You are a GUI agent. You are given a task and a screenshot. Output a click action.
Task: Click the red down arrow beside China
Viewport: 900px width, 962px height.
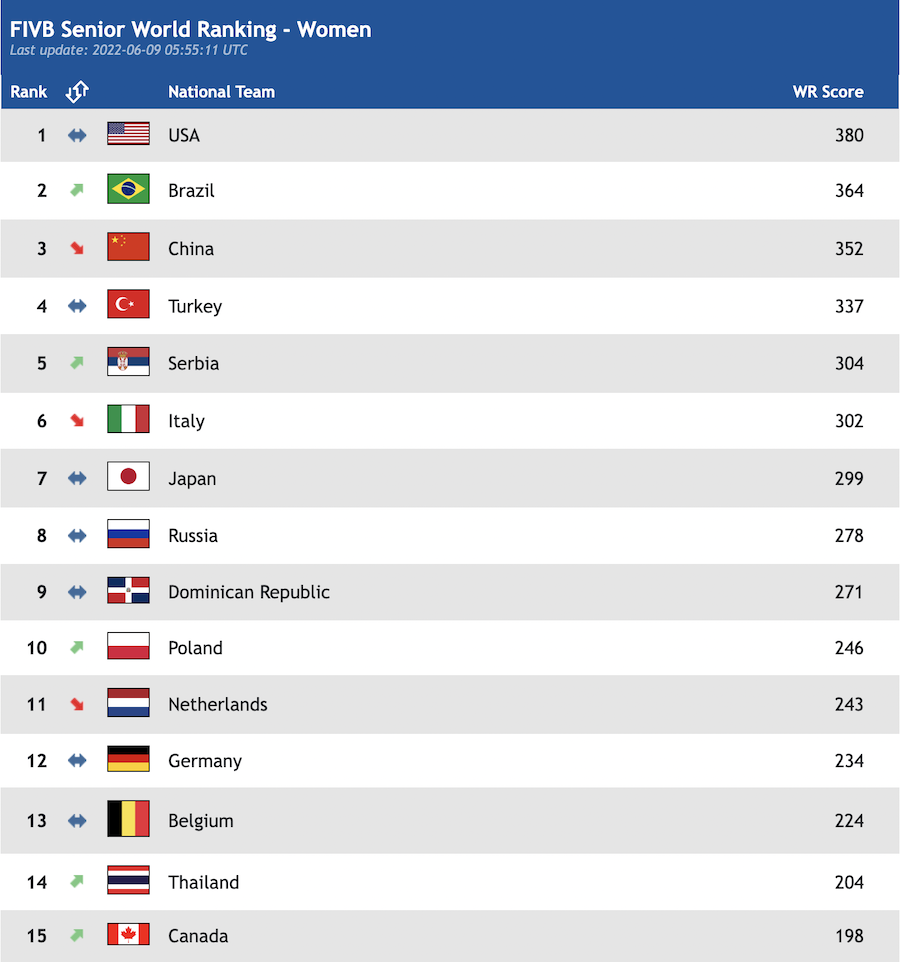coord(77,248)
